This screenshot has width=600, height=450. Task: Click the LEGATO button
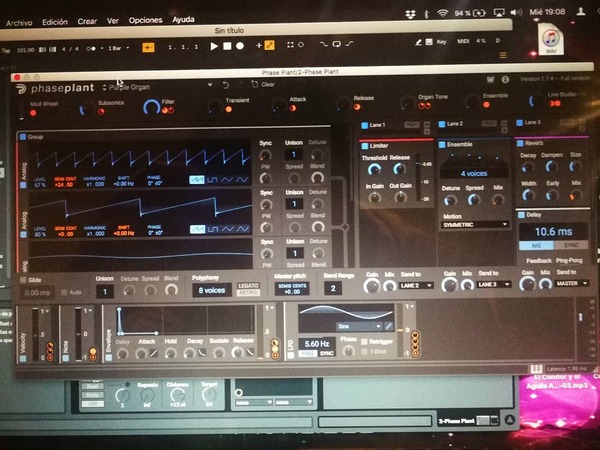(248, 285)
